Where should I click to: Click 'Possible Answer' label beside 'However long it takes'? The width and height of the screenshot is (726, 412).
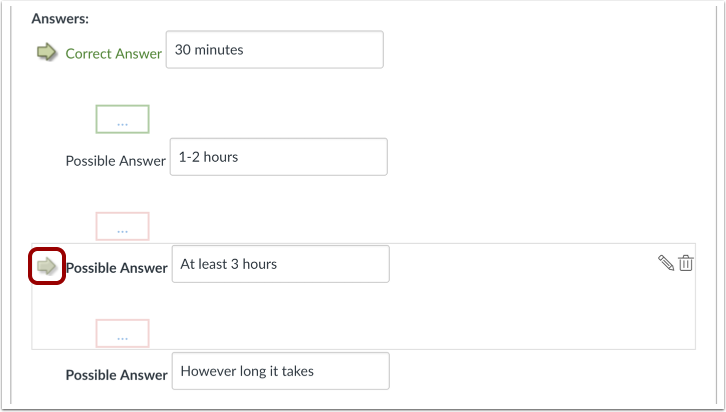pos(116,374)
